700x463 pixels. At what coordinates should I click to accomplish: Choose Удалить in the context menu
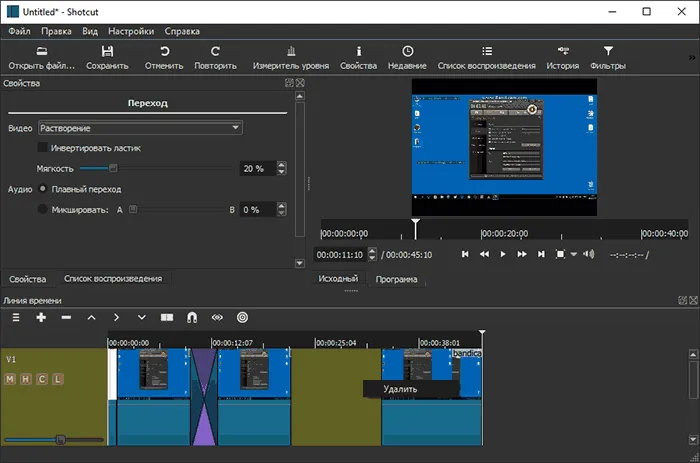point(400,389)
